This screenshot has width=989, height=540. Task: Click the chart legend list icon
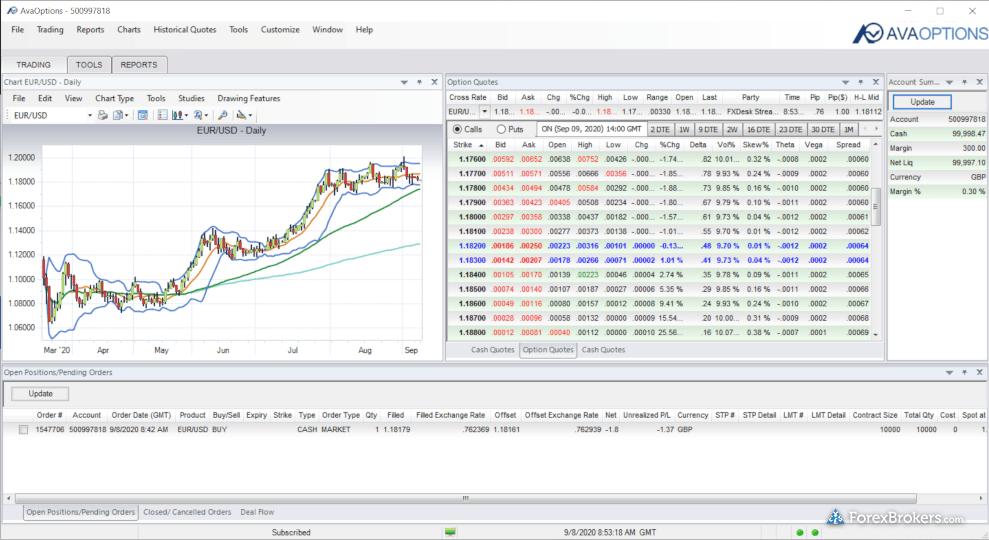tap(163, 115)
